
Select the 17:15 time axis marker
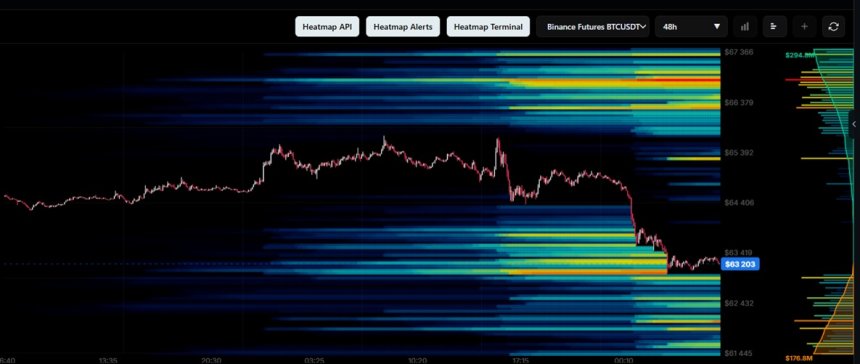(520, 361)
